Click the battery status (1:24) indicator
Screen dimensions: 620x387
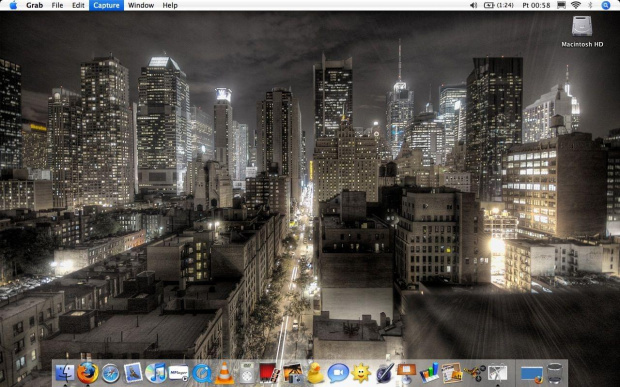[499, 5]
